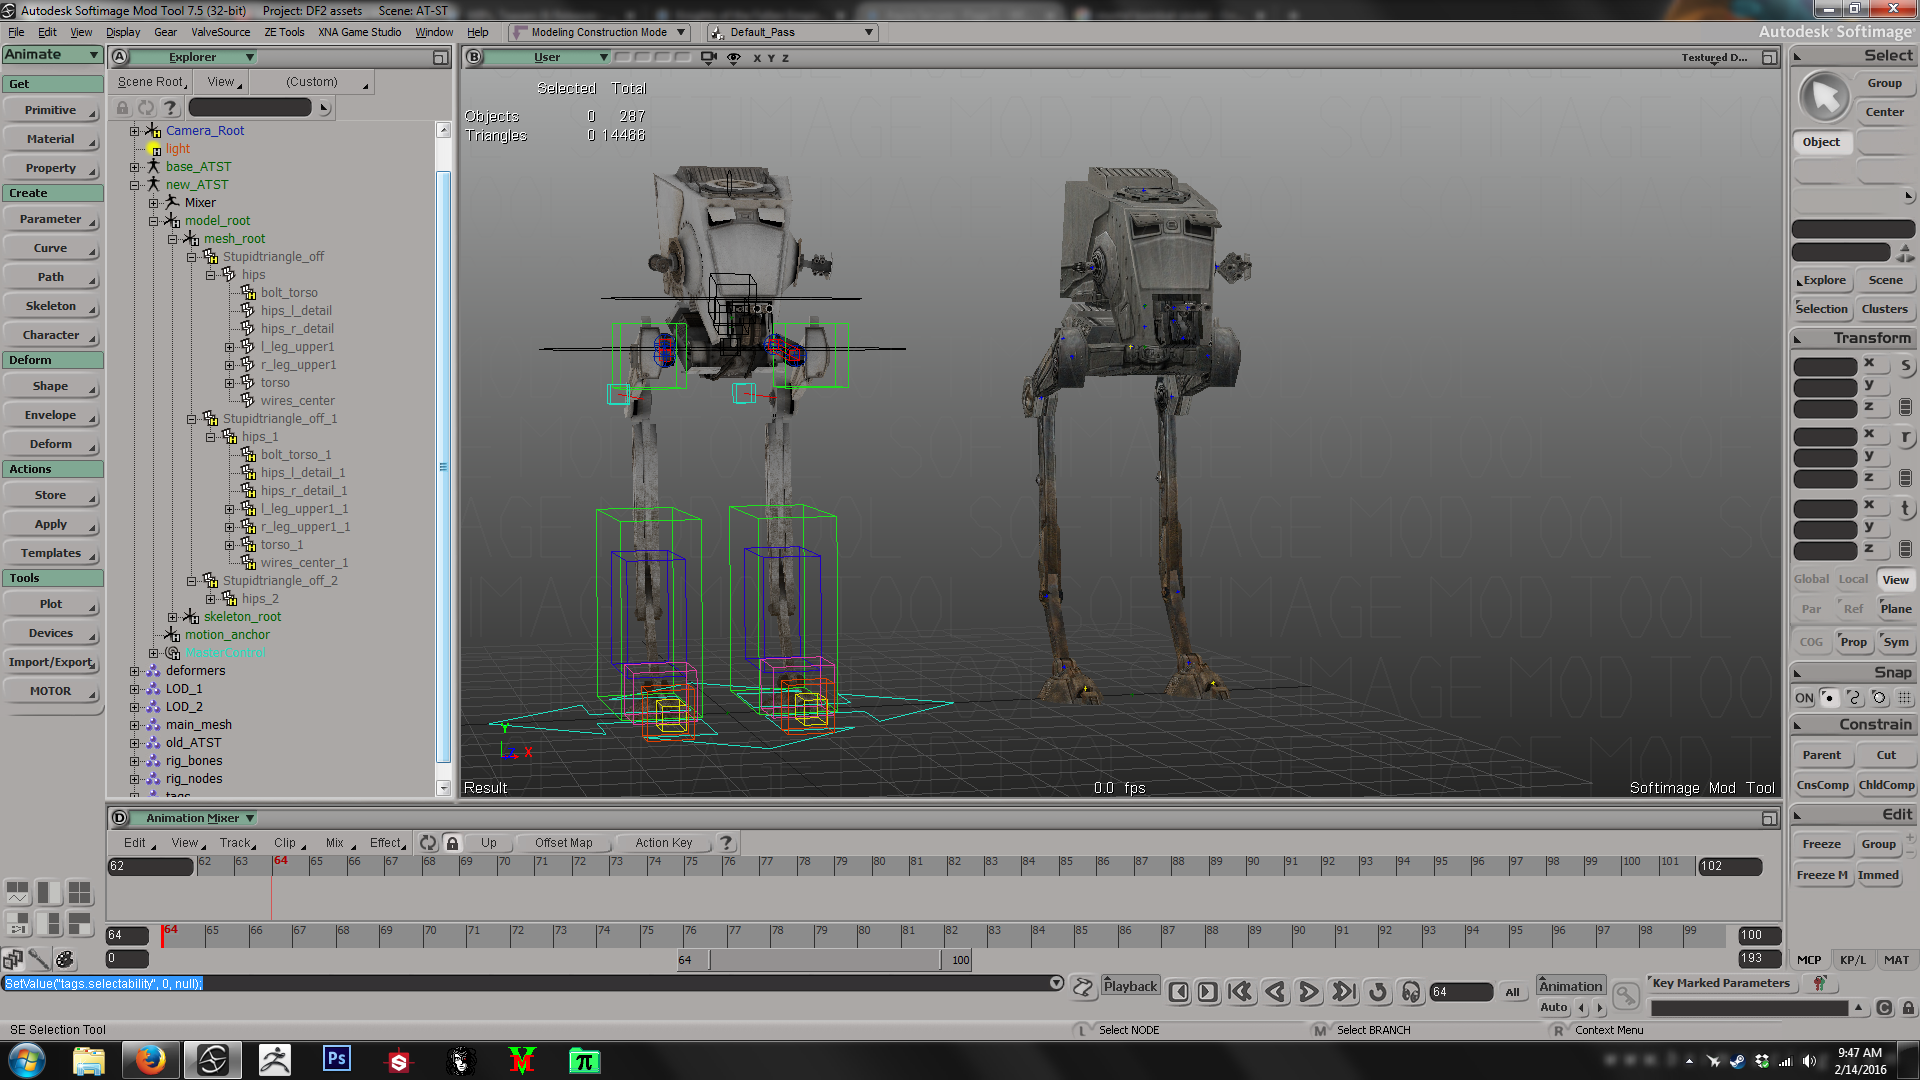The height and width of the screenshot is (1080, 1920).
Task: Toggle the point snap icon
Action: pos(1829,698)
